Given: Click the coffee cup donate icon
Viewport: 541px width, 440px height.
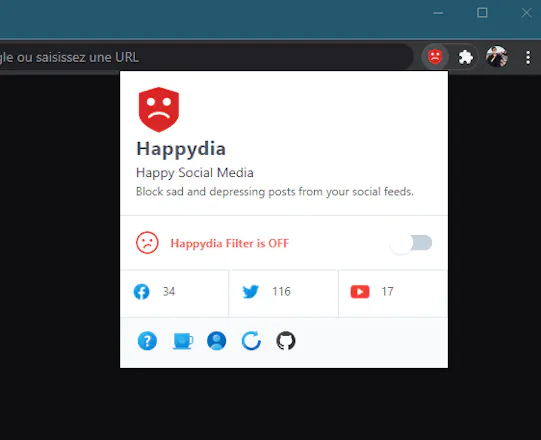Looking at the screenshot, I should point(183,341).
